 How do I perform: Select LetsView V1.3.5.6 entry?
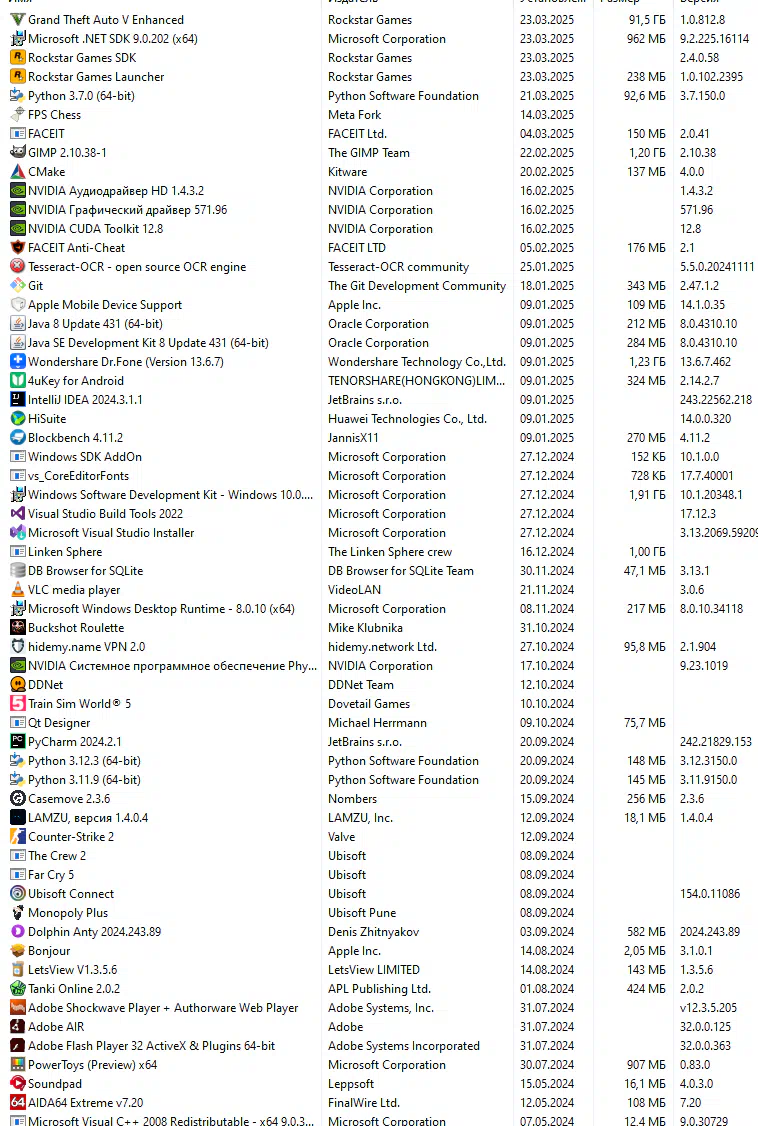click(72, 970)
